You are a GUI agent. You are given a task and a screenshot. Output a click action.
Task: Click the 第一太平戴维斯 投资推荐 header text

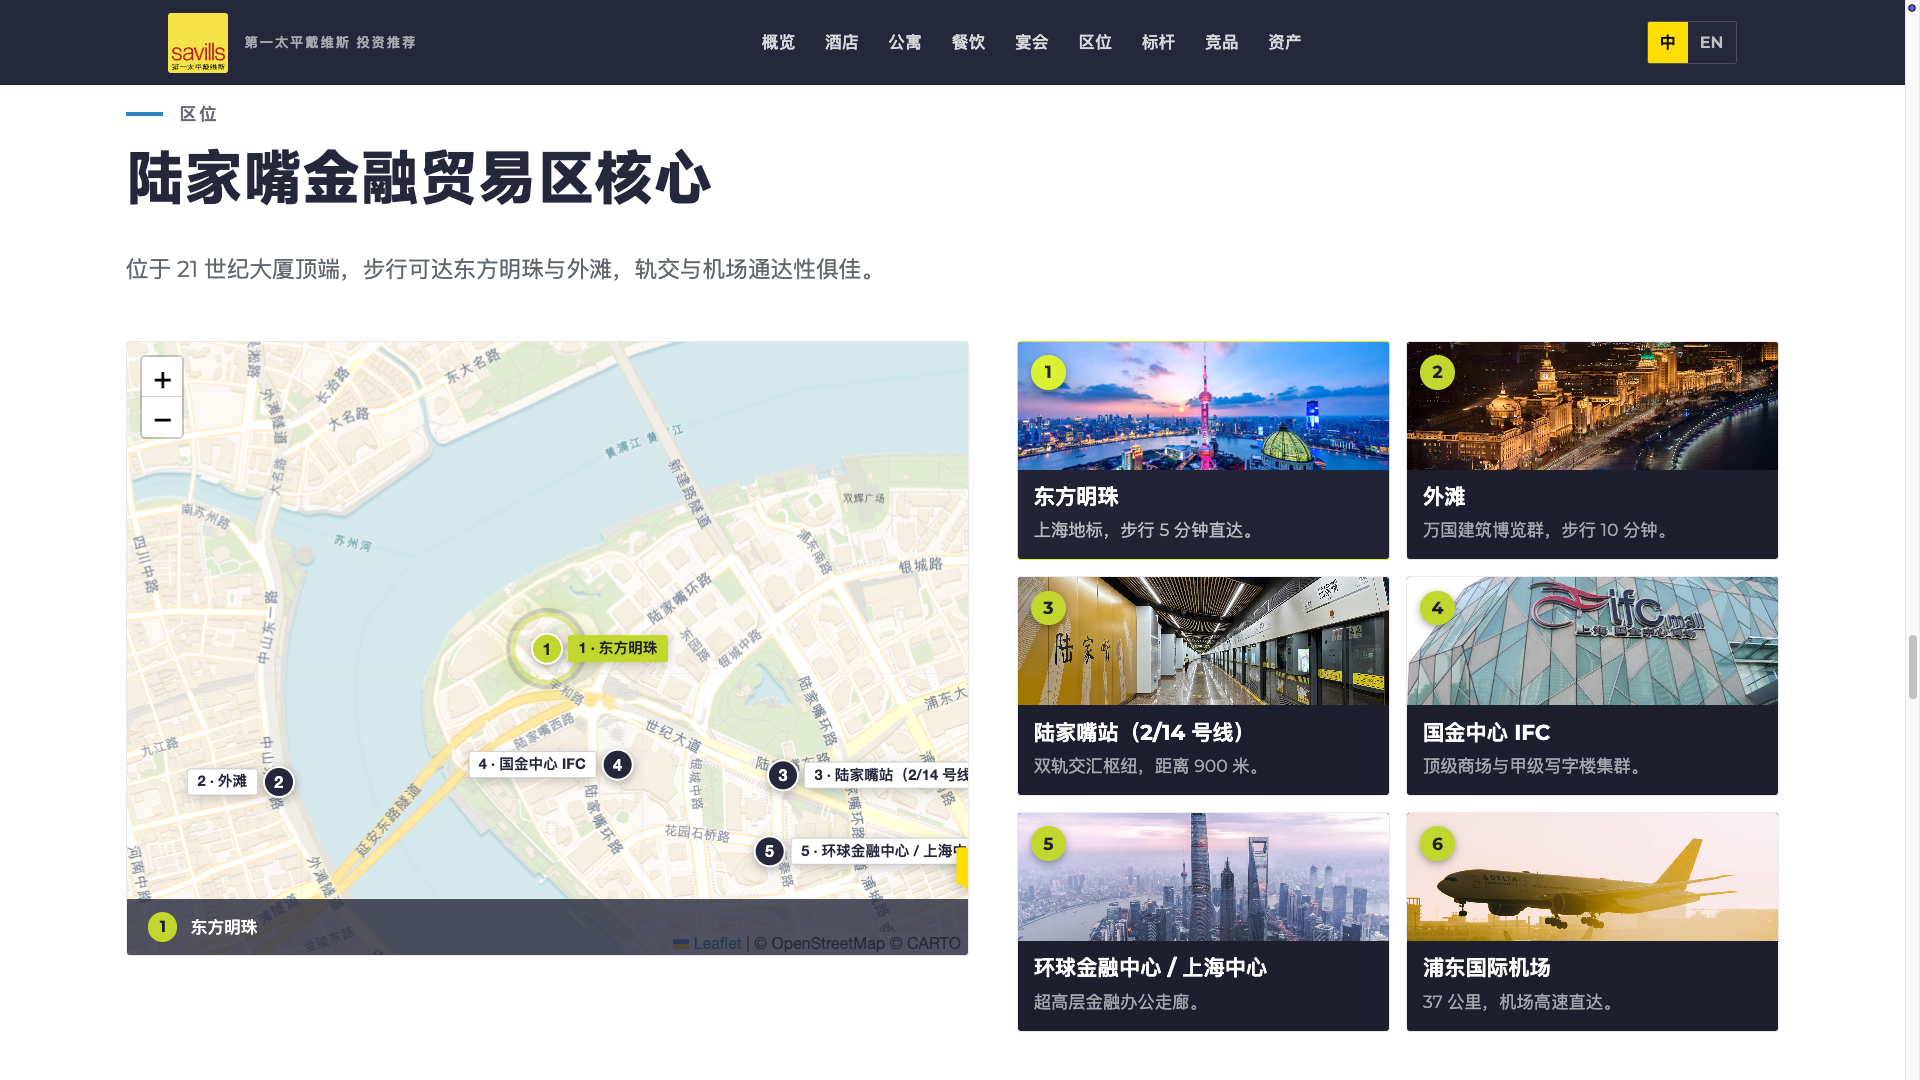(330, 42)
